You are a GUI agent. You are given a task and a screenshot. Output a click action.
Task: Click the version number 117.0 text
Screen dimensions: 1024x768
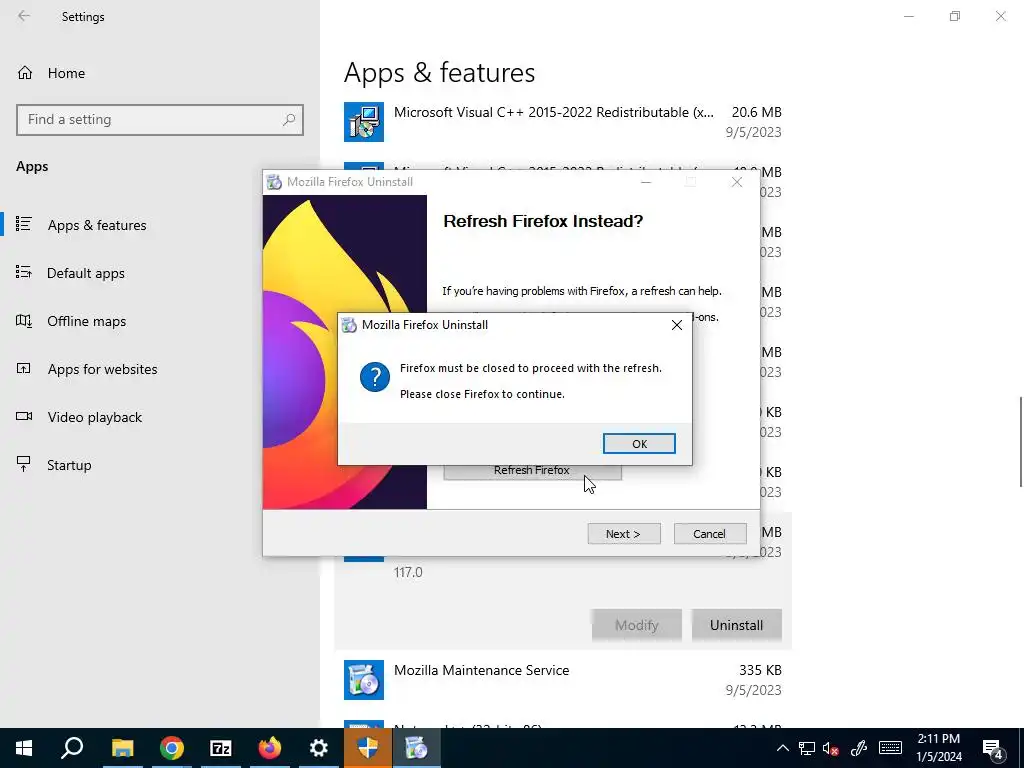tap(408, 572)
